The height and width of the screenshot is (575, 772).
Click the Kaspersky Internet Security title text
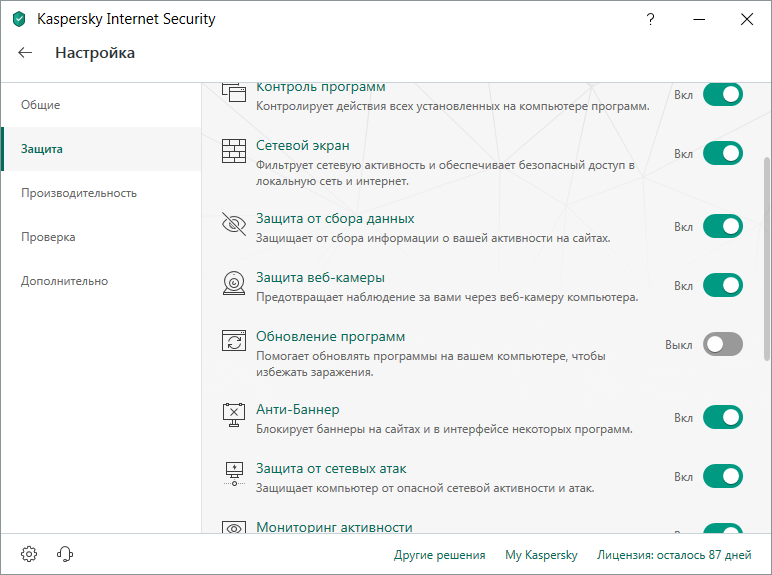click(x=126, y=19)
